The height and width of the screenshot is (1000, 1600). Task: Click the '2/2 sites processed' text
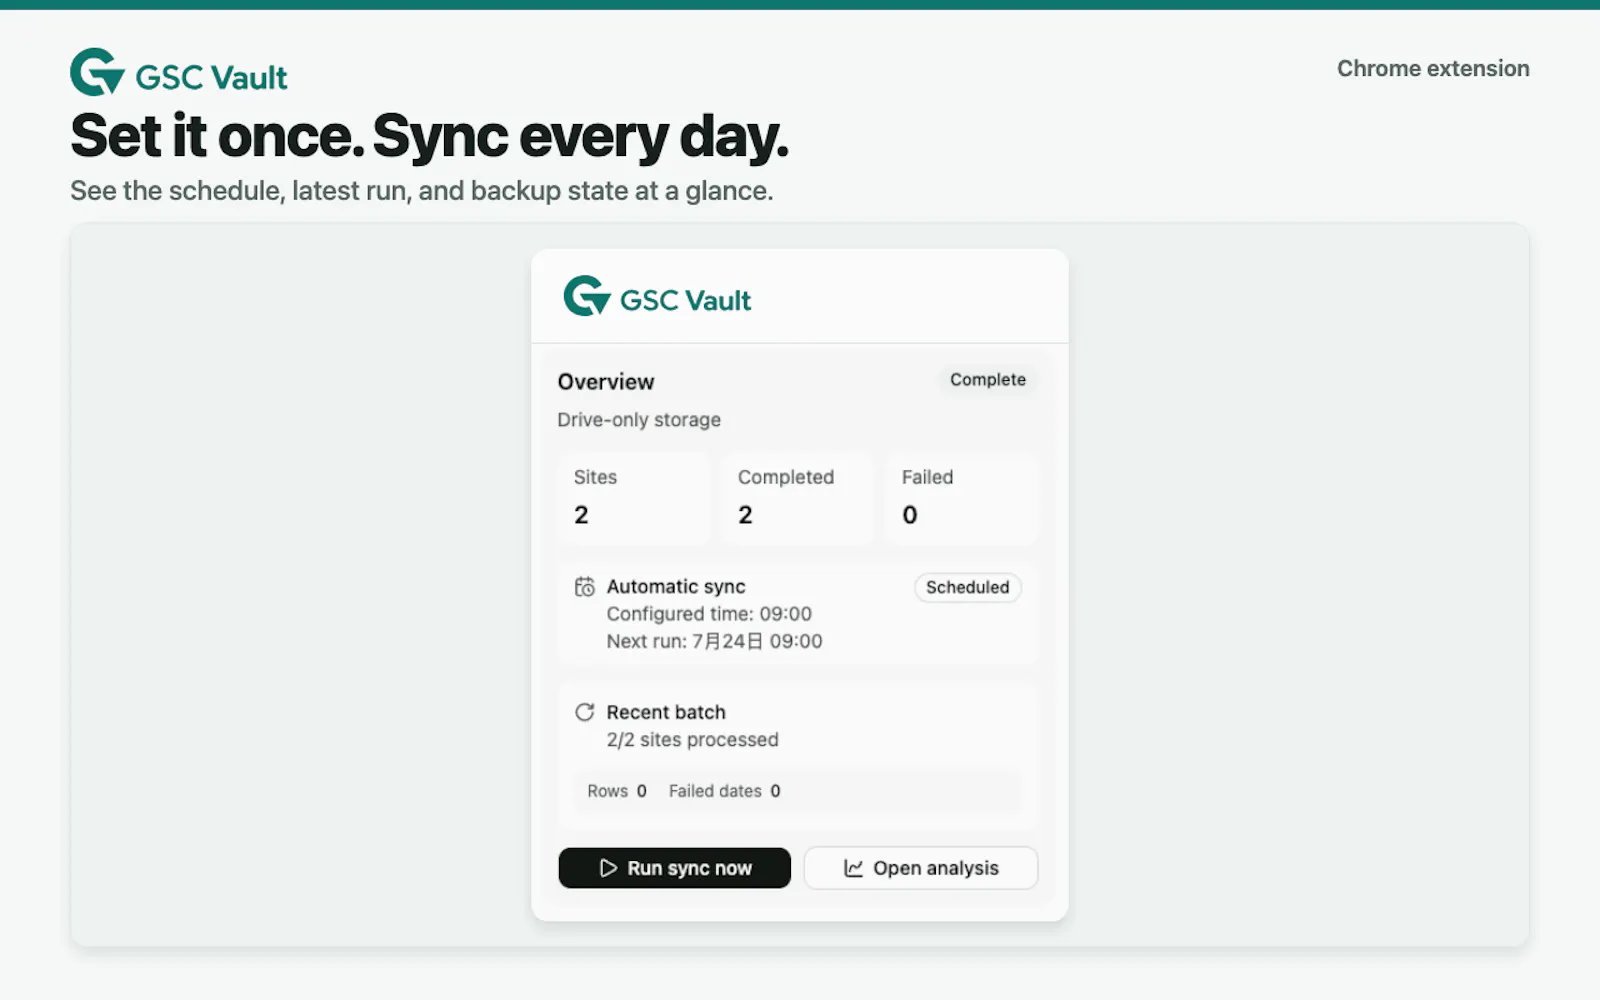coord(692,740)
